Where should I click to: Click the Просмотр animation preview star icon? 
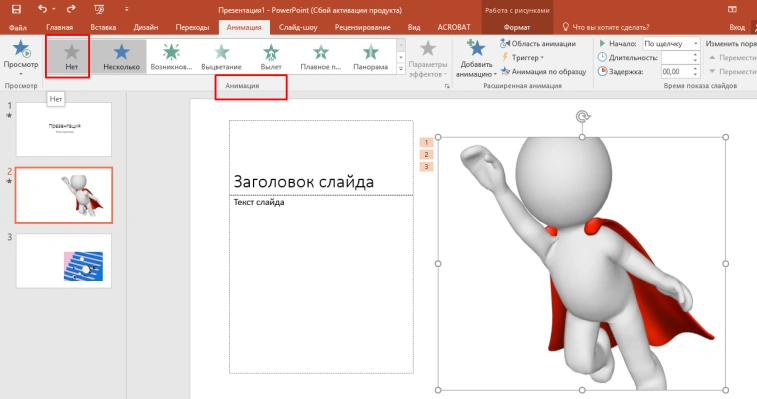(21, 49)
